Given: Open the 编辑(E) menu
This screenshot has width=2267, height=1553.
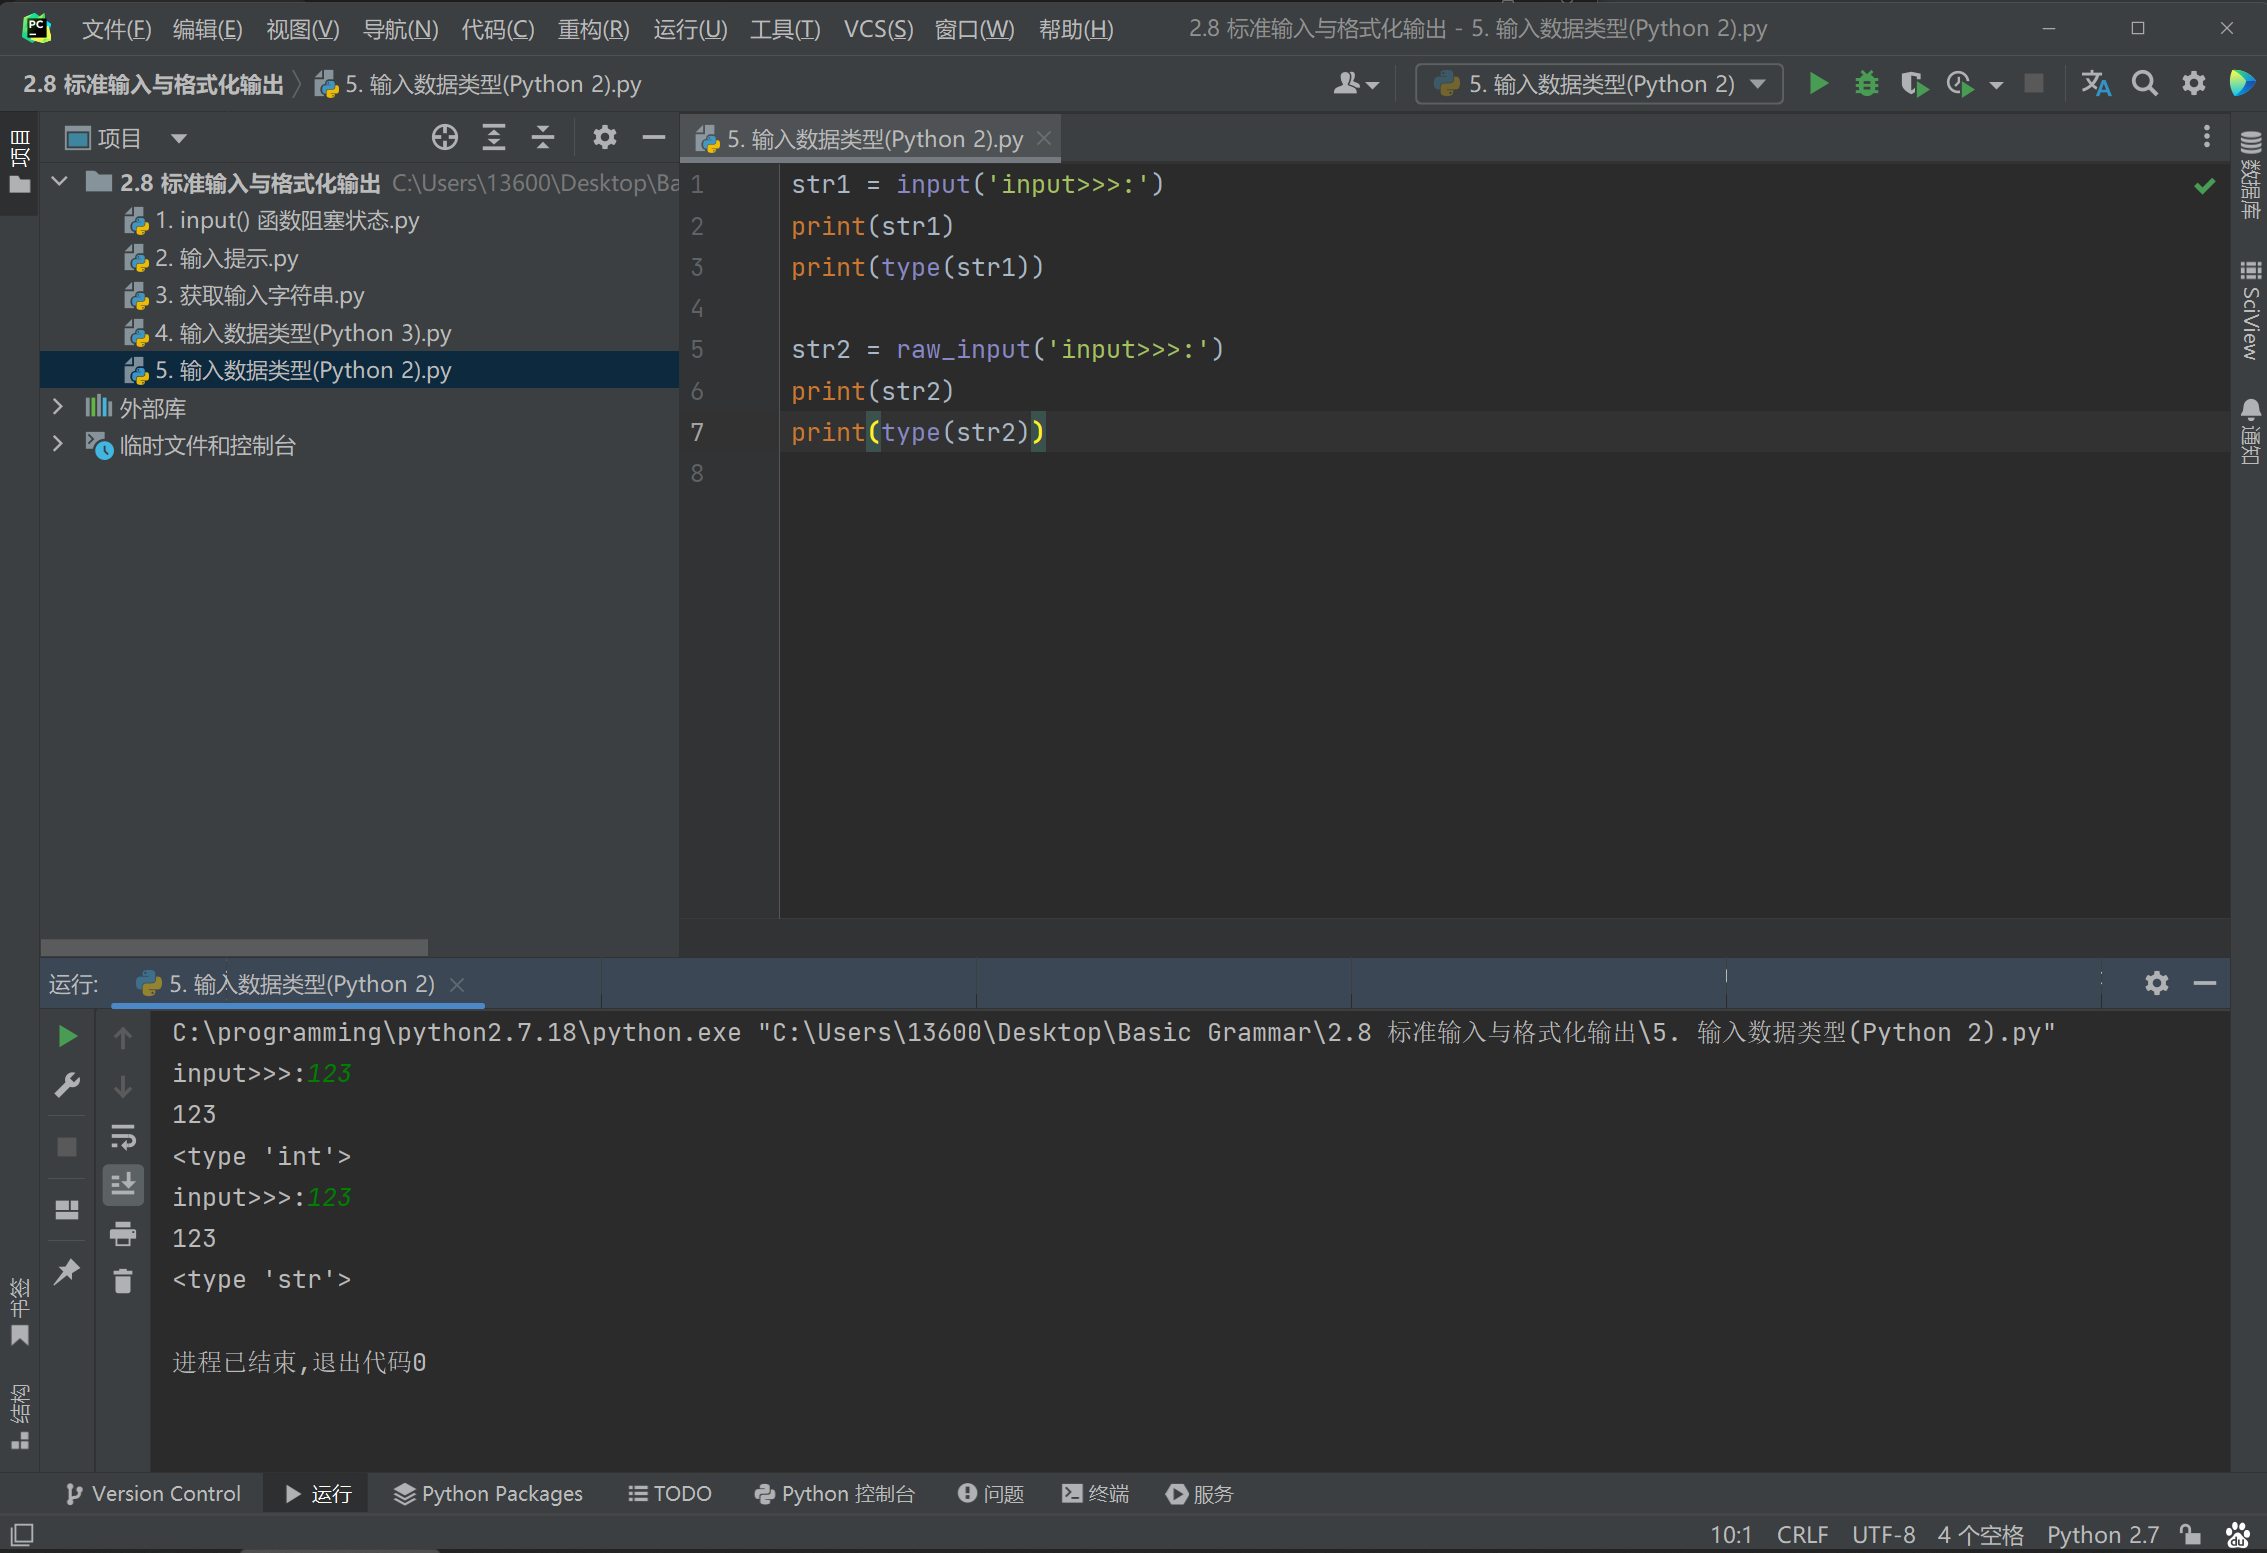Looking at the screenshot, I should [207, 29].
